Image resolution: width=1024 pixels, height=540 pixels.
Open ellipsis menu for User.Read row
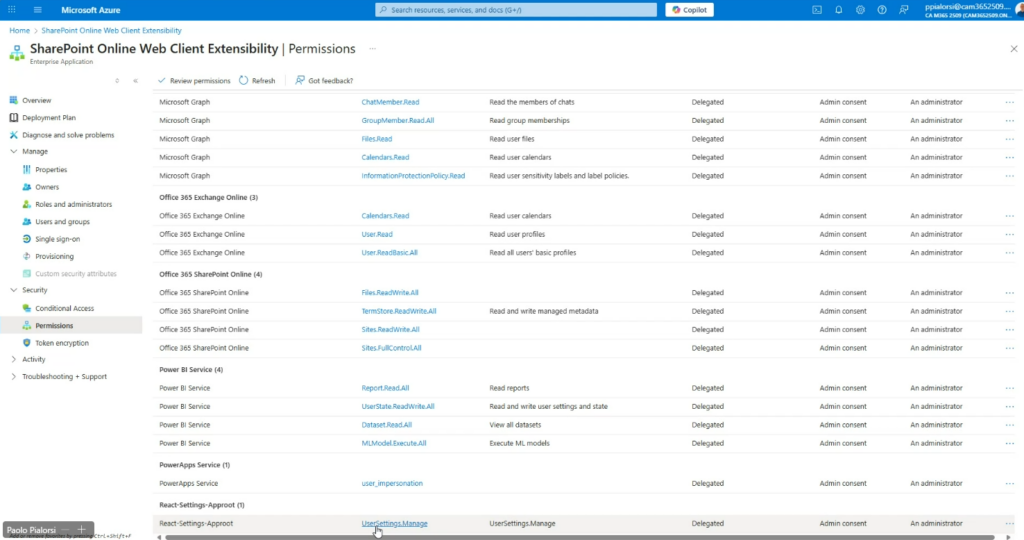point(1009,234)
